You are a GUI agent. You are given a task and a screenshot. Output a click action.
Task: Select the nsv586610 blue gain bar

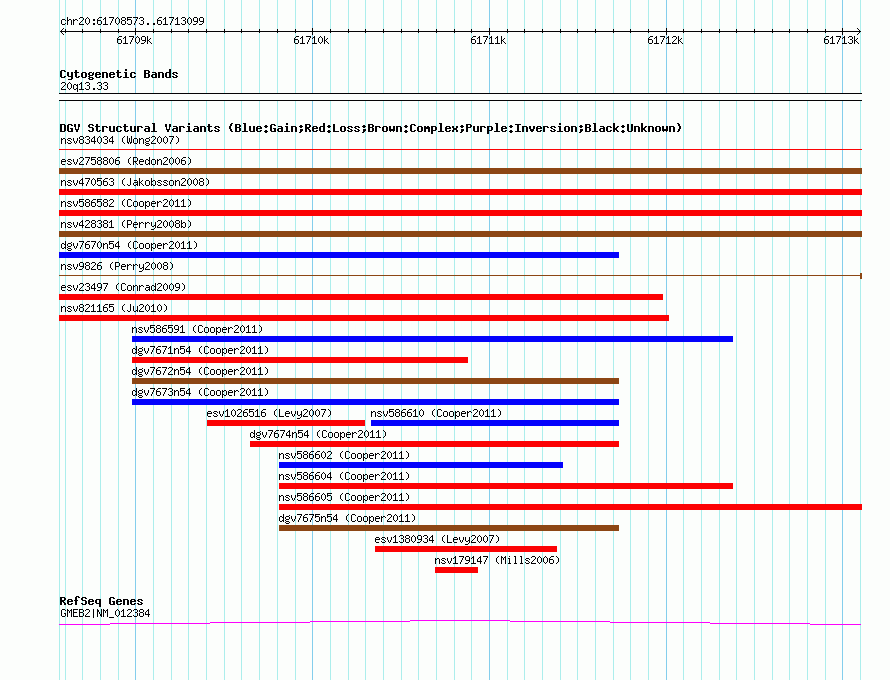[x=495, y=423]
